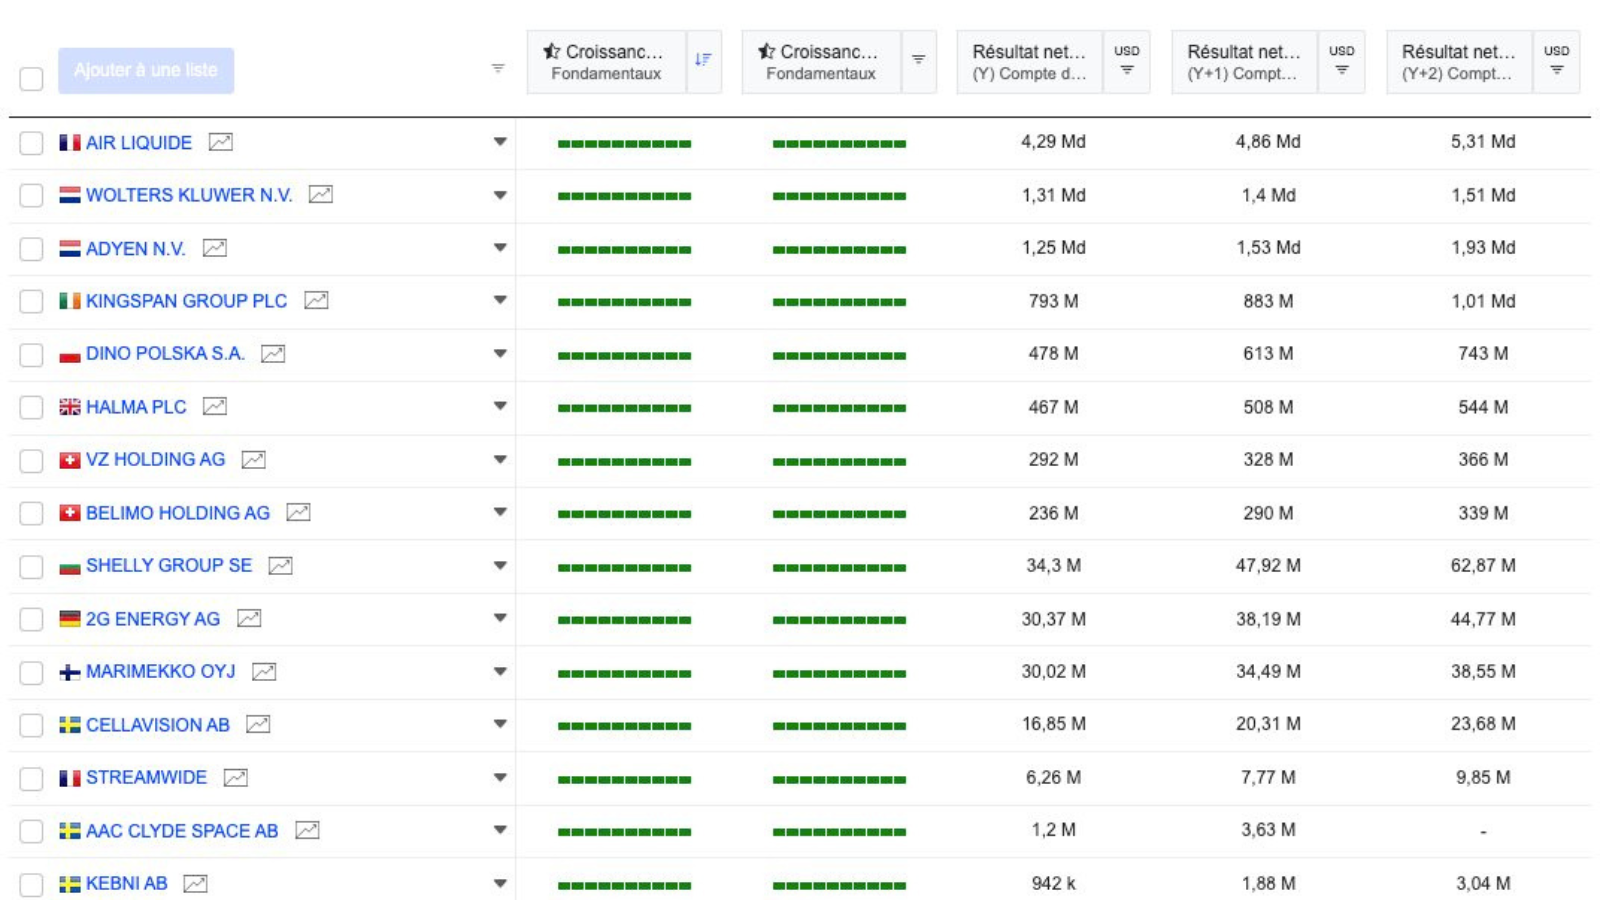Open the HALMA PLC stock link
Image resolution: width=1600 pixels, height=900 pixels.
[136, 407]
